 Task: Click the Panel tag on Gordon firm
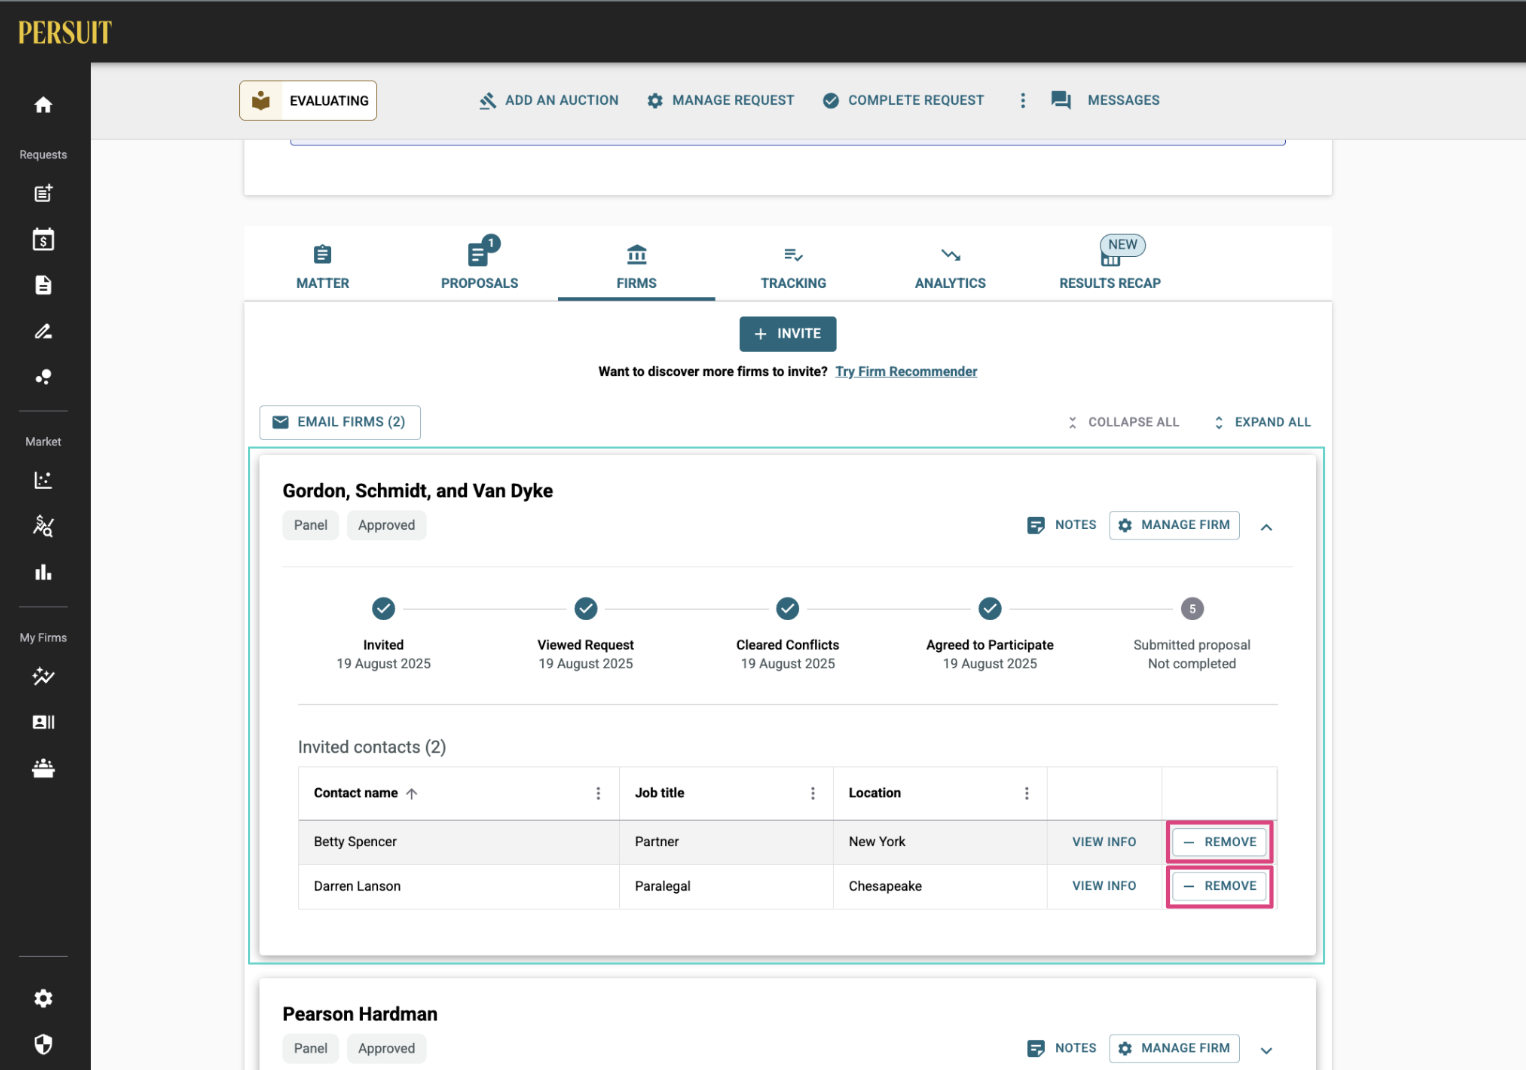point(311,525)
